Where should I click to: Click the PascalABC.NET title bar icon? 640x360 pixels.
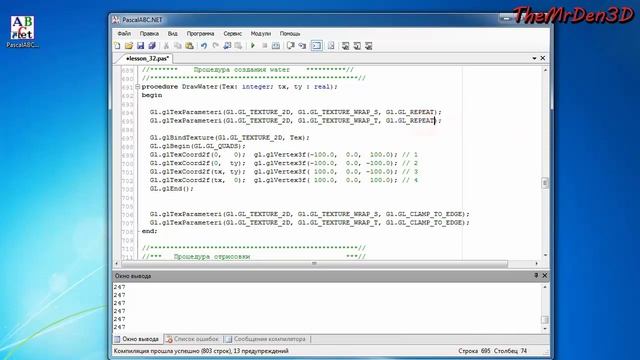point(116,20)
